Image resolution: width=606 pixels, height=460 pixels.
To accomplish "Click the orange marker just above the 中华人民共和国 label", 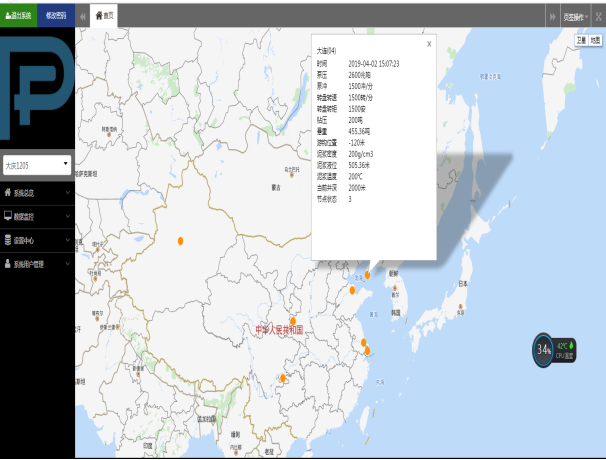I will 293,321.
